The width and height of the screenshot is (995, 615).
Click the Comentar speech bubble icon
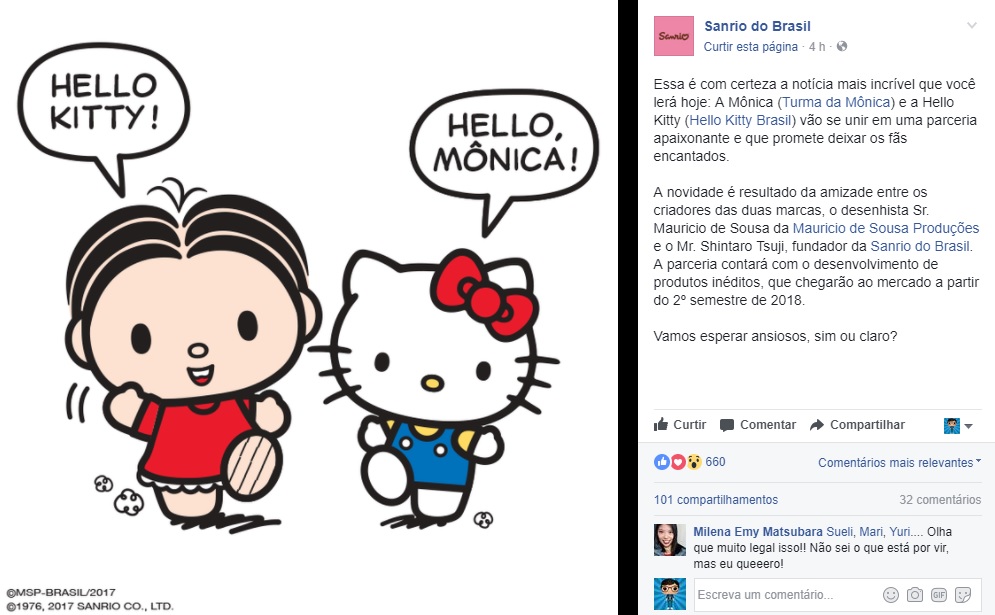pos(727,425)
